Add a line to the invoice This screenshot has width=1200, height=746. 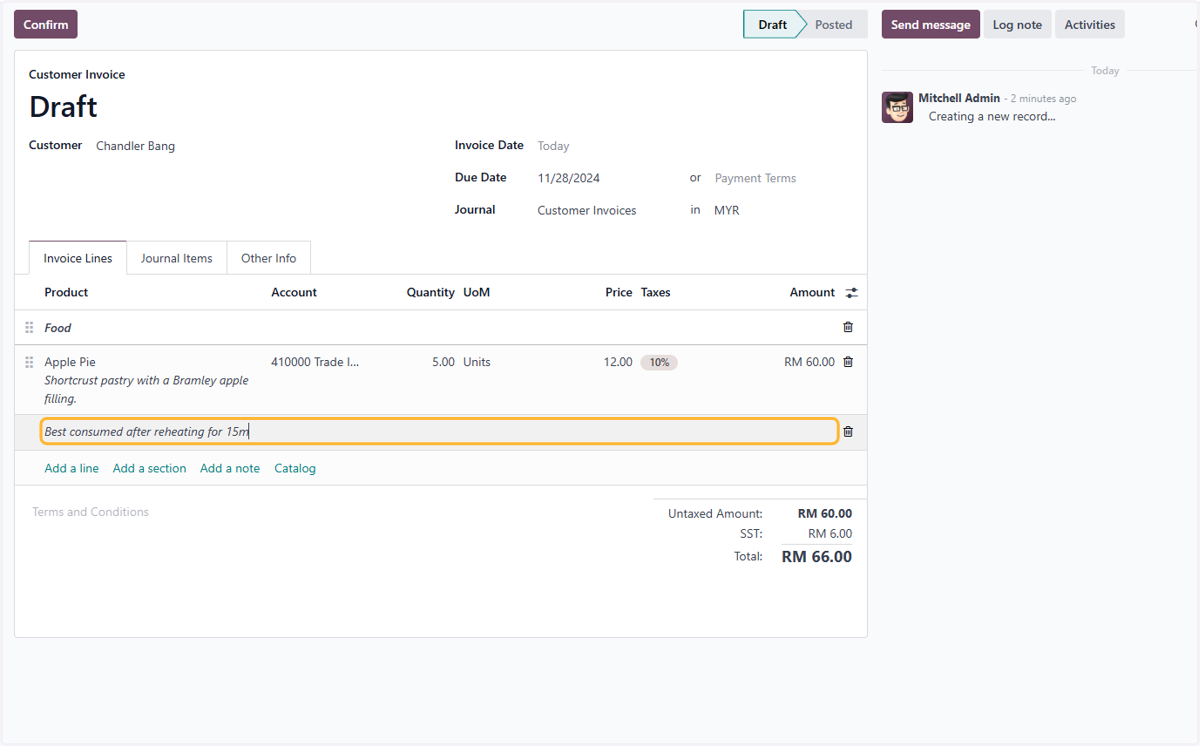coord(72,468)
